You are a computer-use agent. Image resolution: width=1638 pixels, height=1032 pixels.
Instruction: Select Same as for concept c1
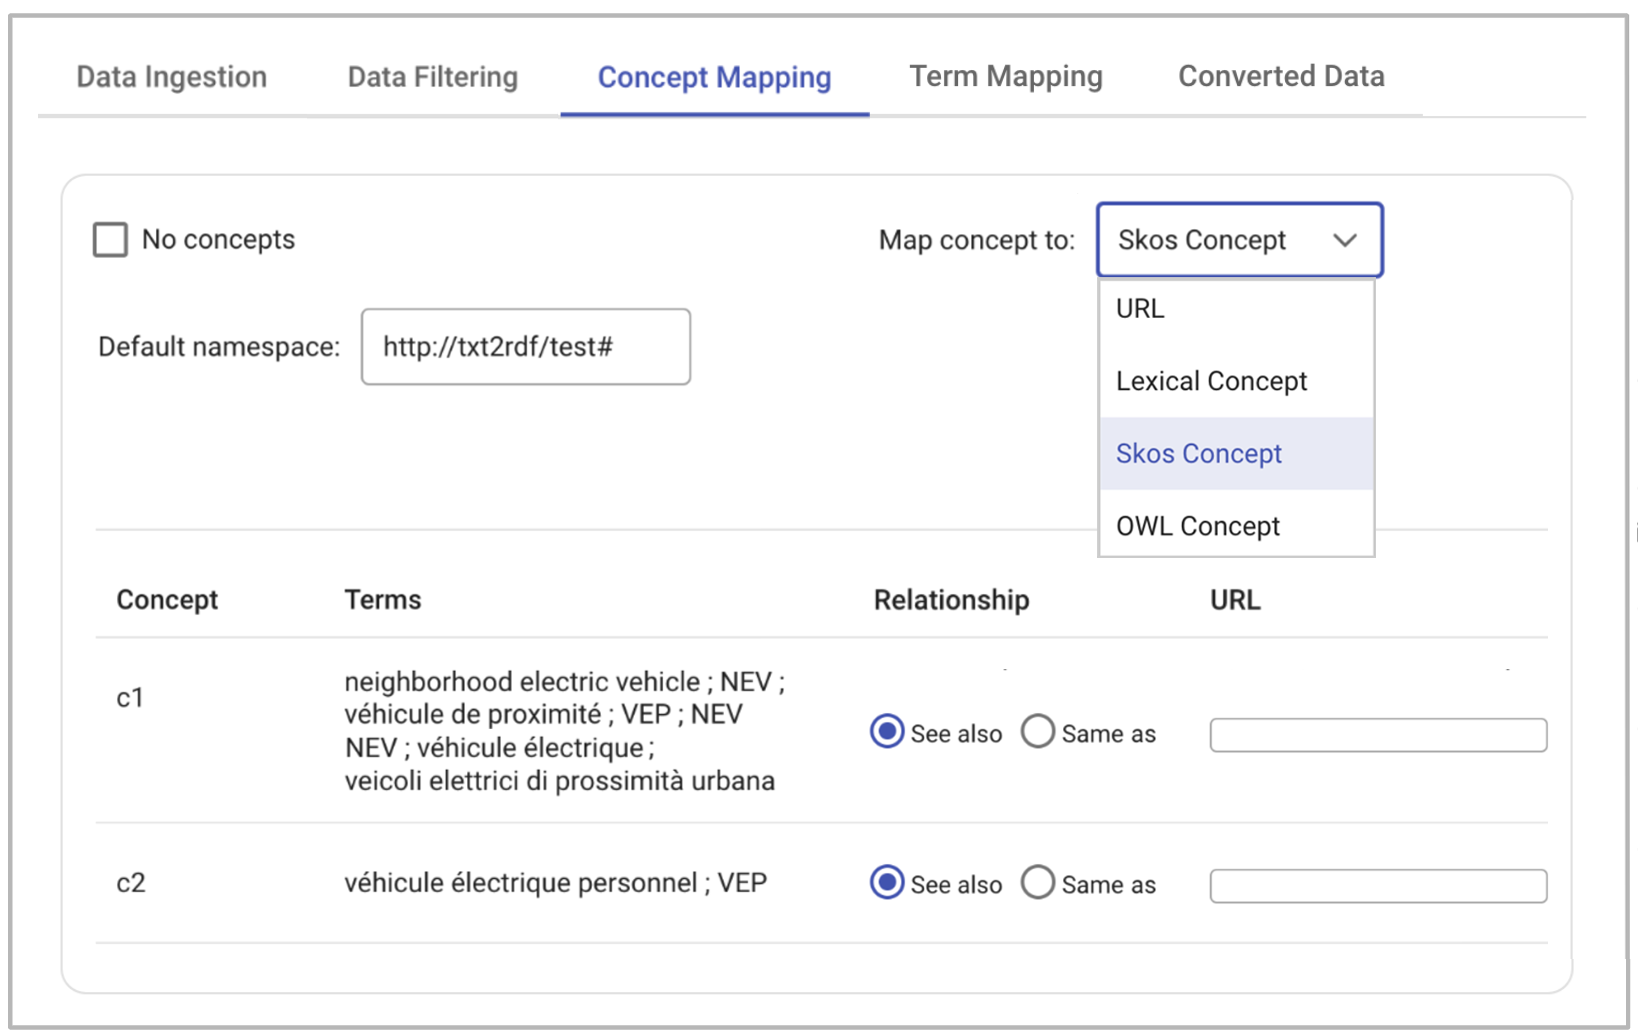coord(1038,732)
